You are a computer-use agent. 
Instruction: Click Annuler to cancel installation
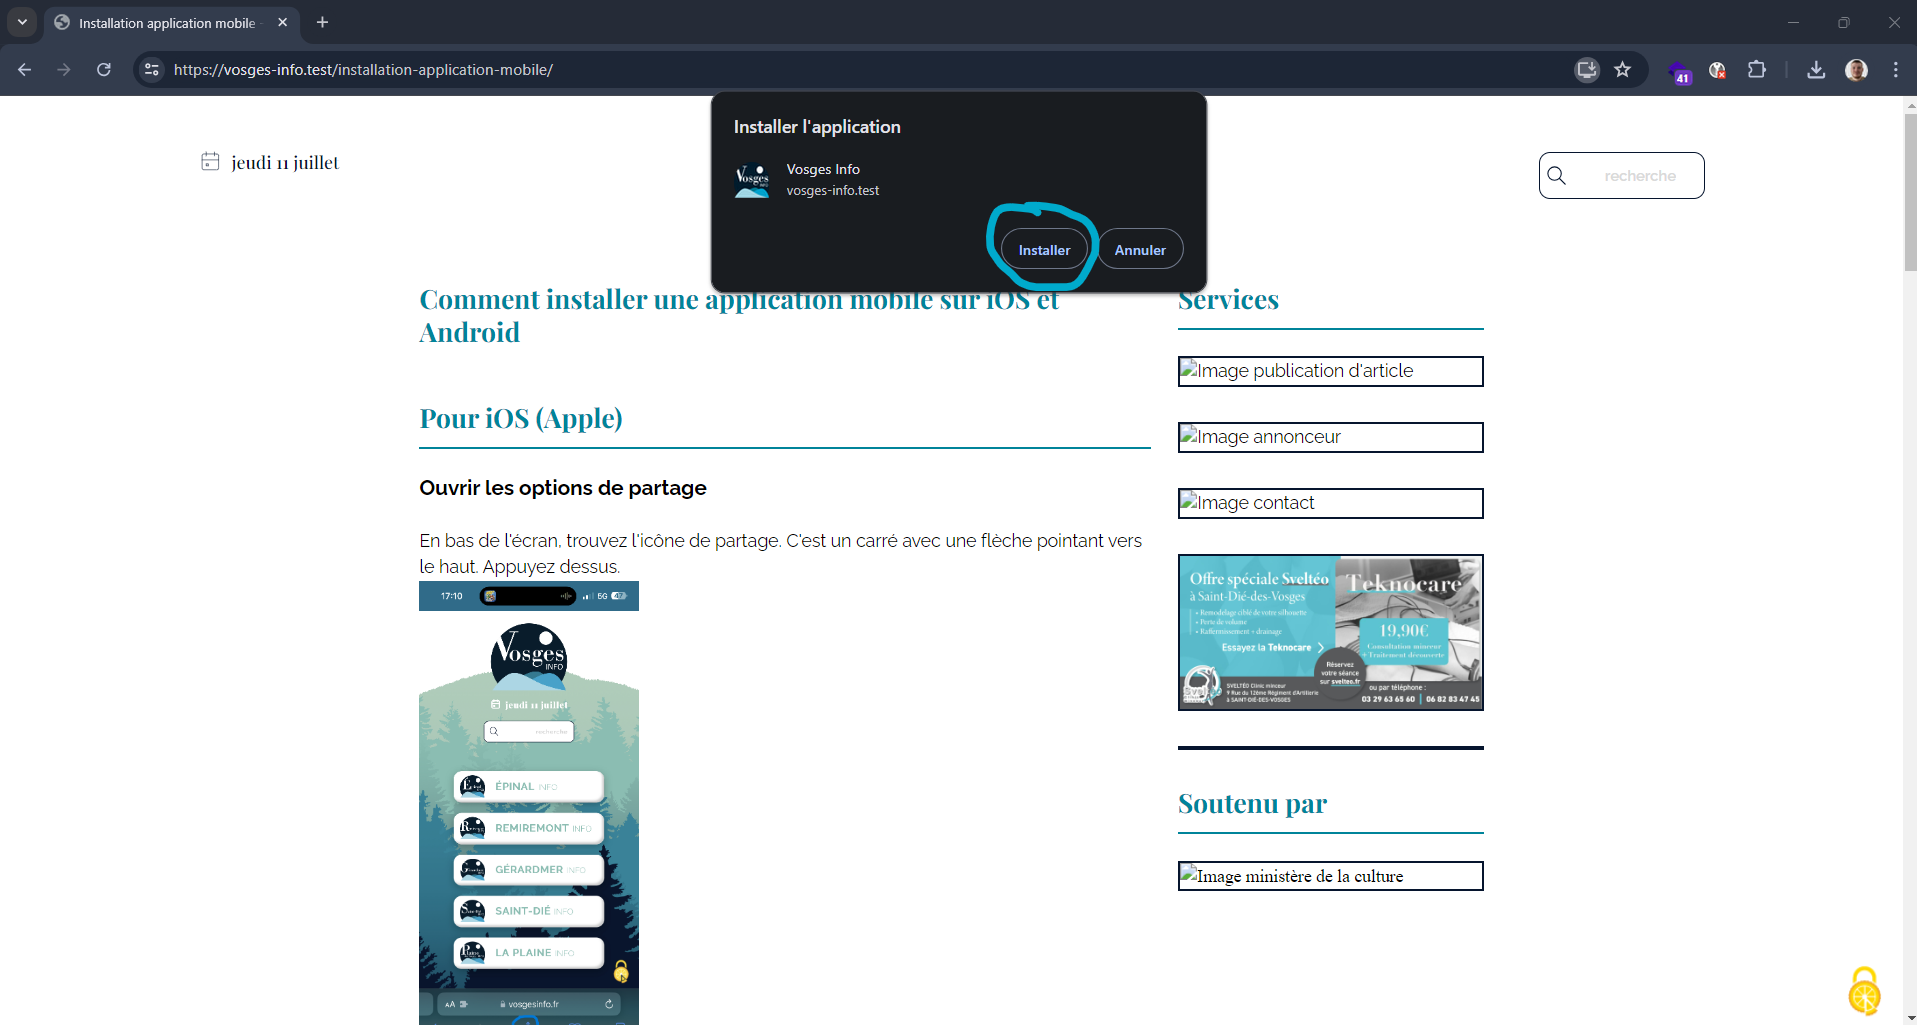pyautogui.click(x=1140, y=250)
